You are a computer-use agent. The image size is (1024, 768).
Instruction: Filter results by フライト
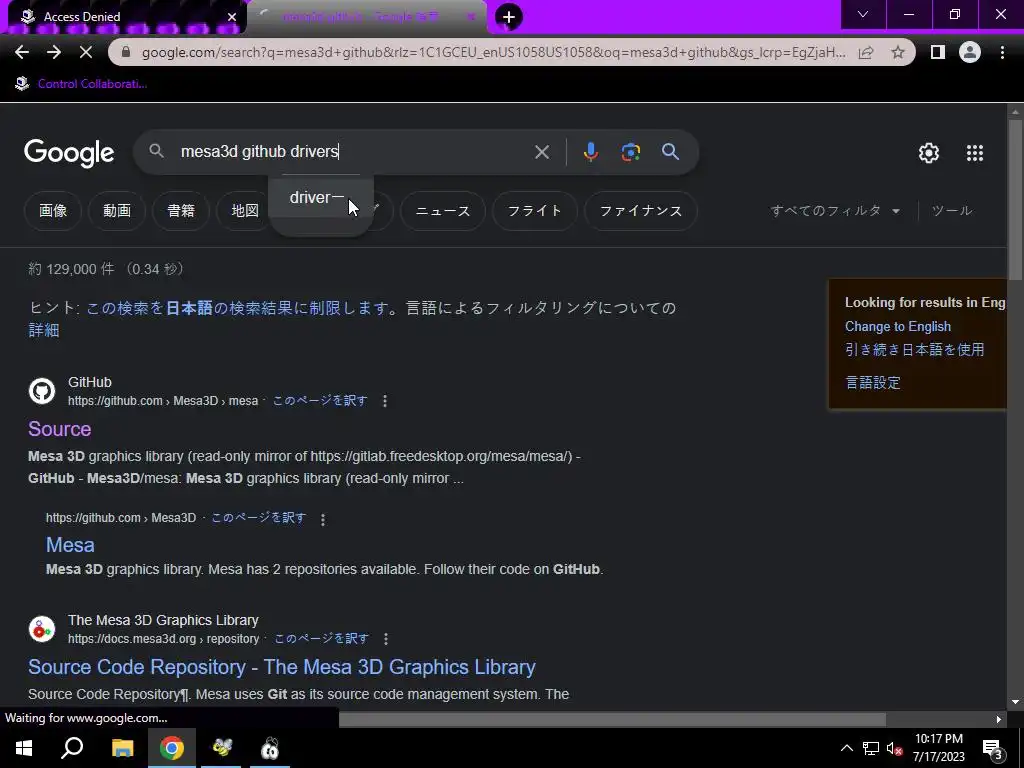coord(535,211)
